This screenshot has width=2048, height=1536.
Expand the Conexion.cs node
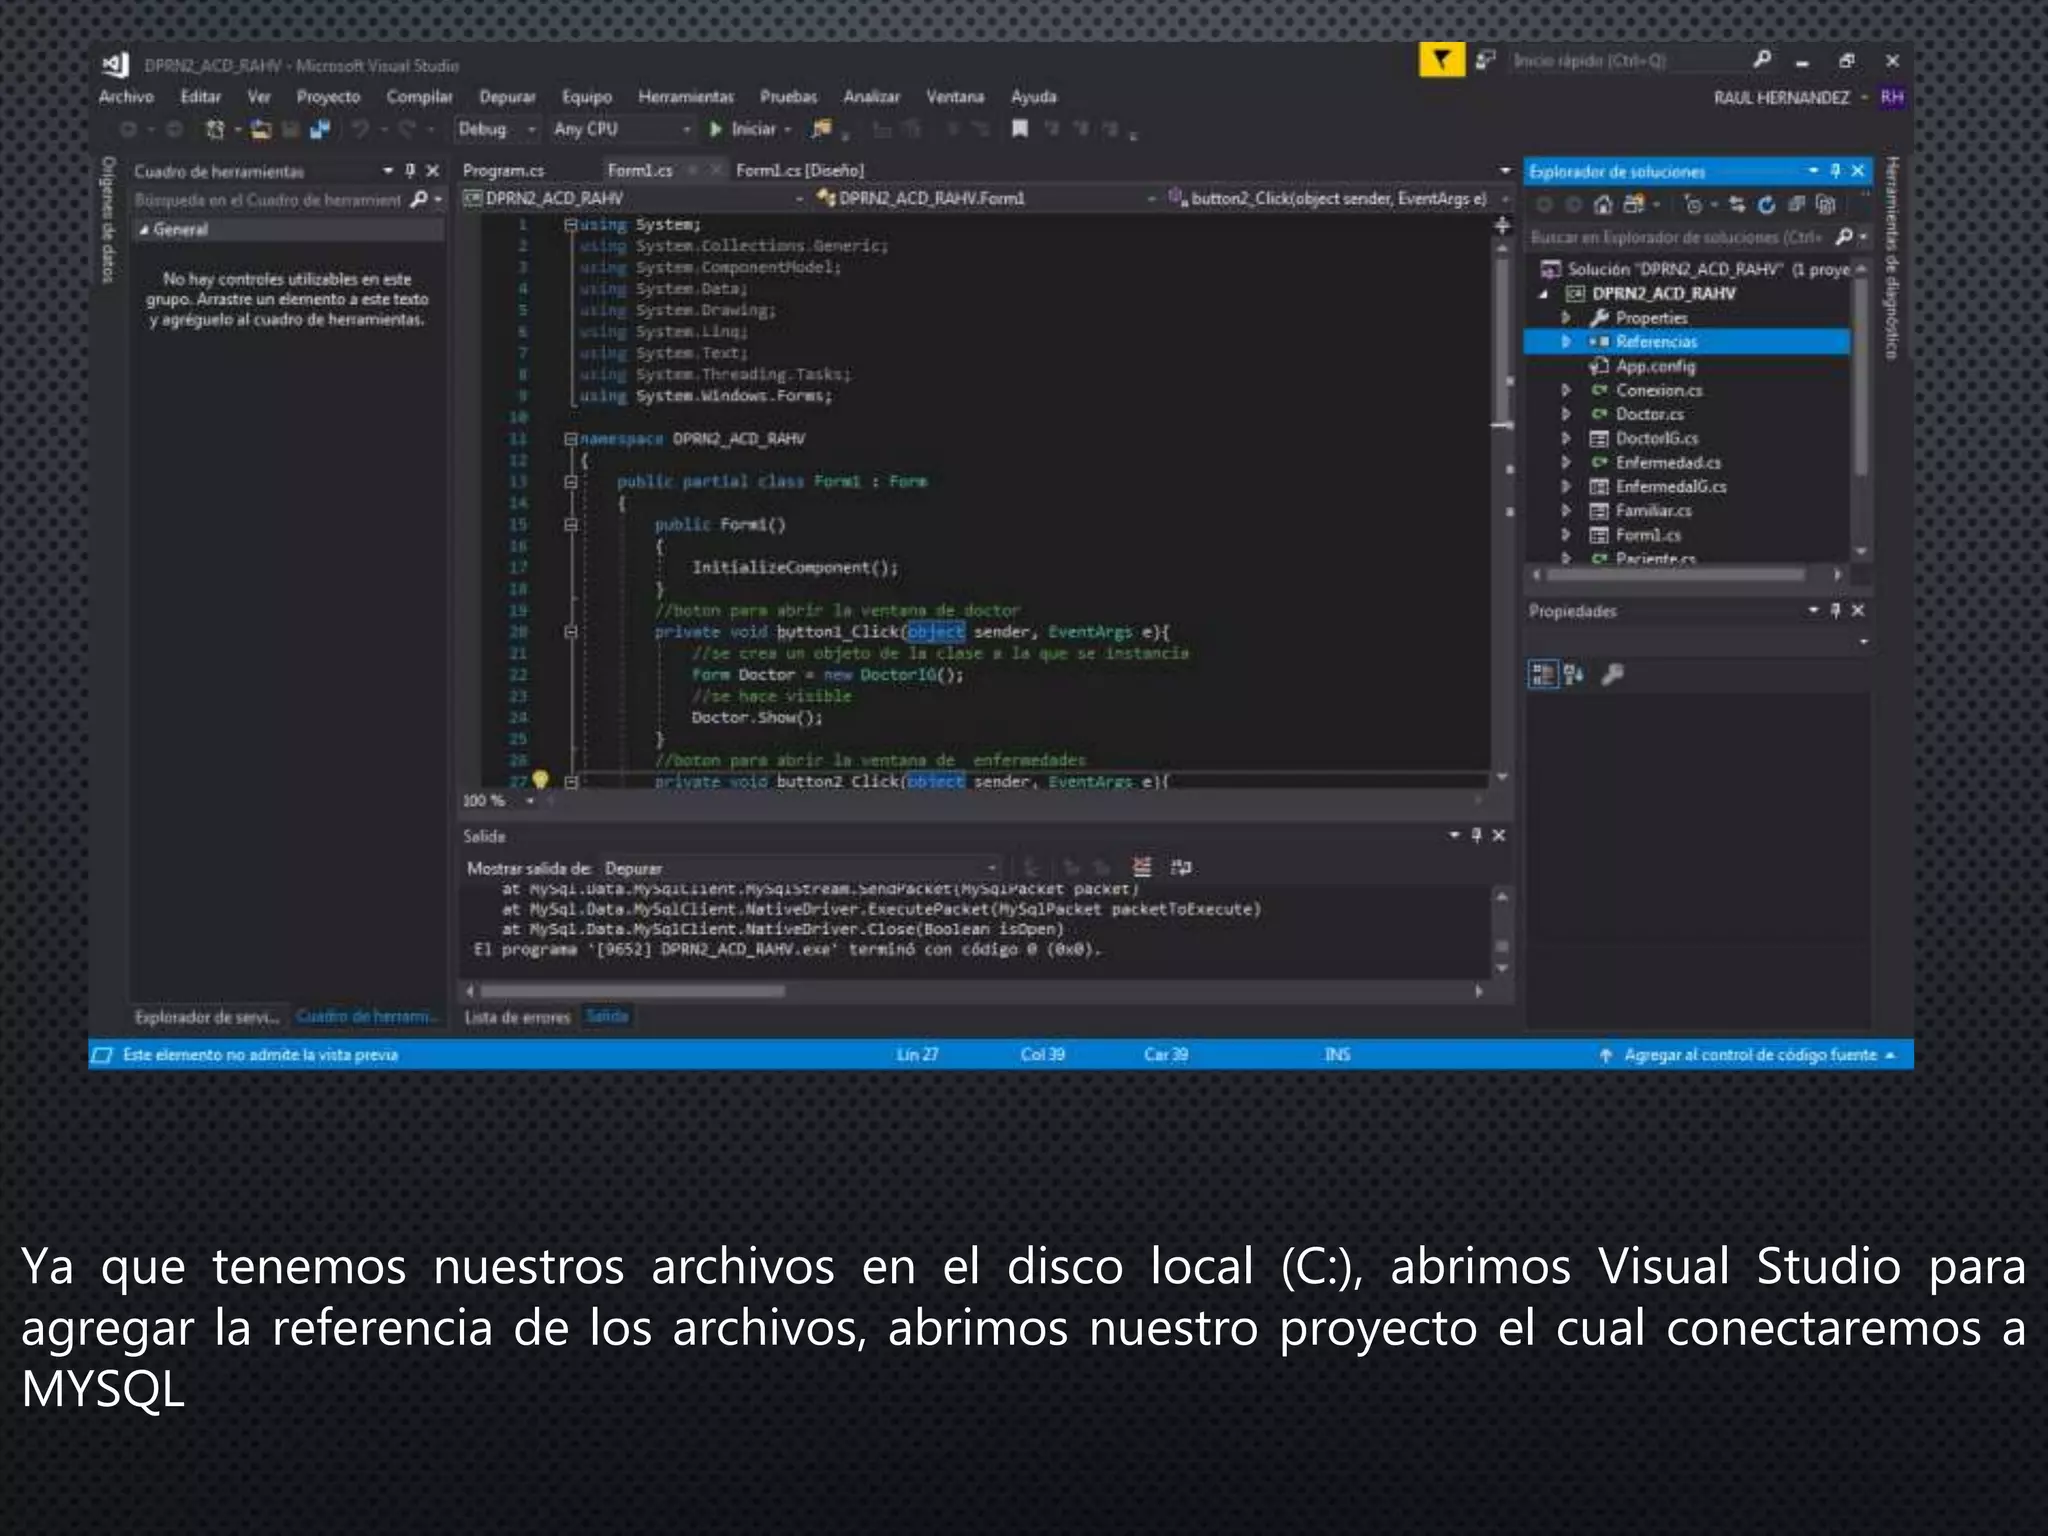[1567, 390]
